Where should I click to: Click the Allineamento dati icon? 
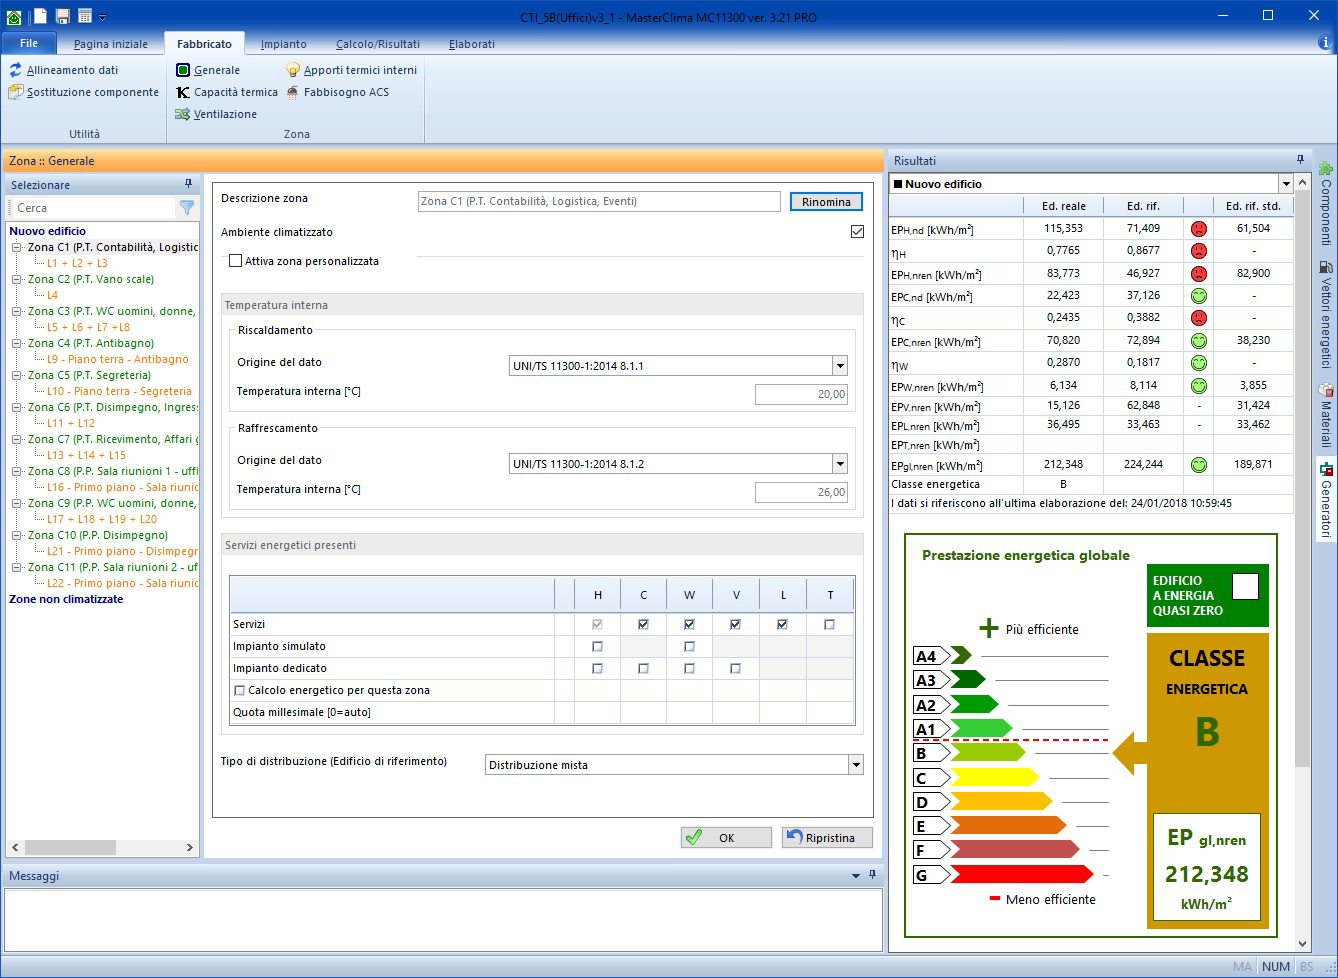tap(16, 70)
